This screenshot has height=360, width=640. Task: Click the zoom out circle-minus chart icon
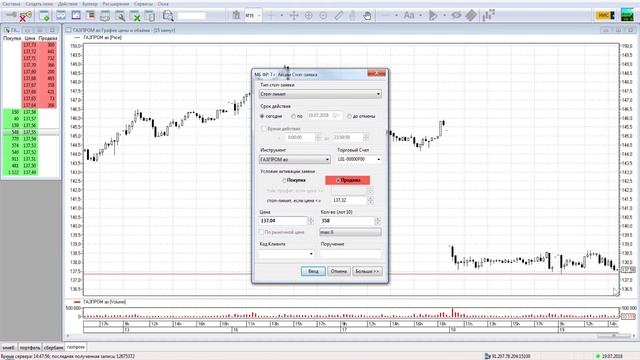click(x=323, y=16)
